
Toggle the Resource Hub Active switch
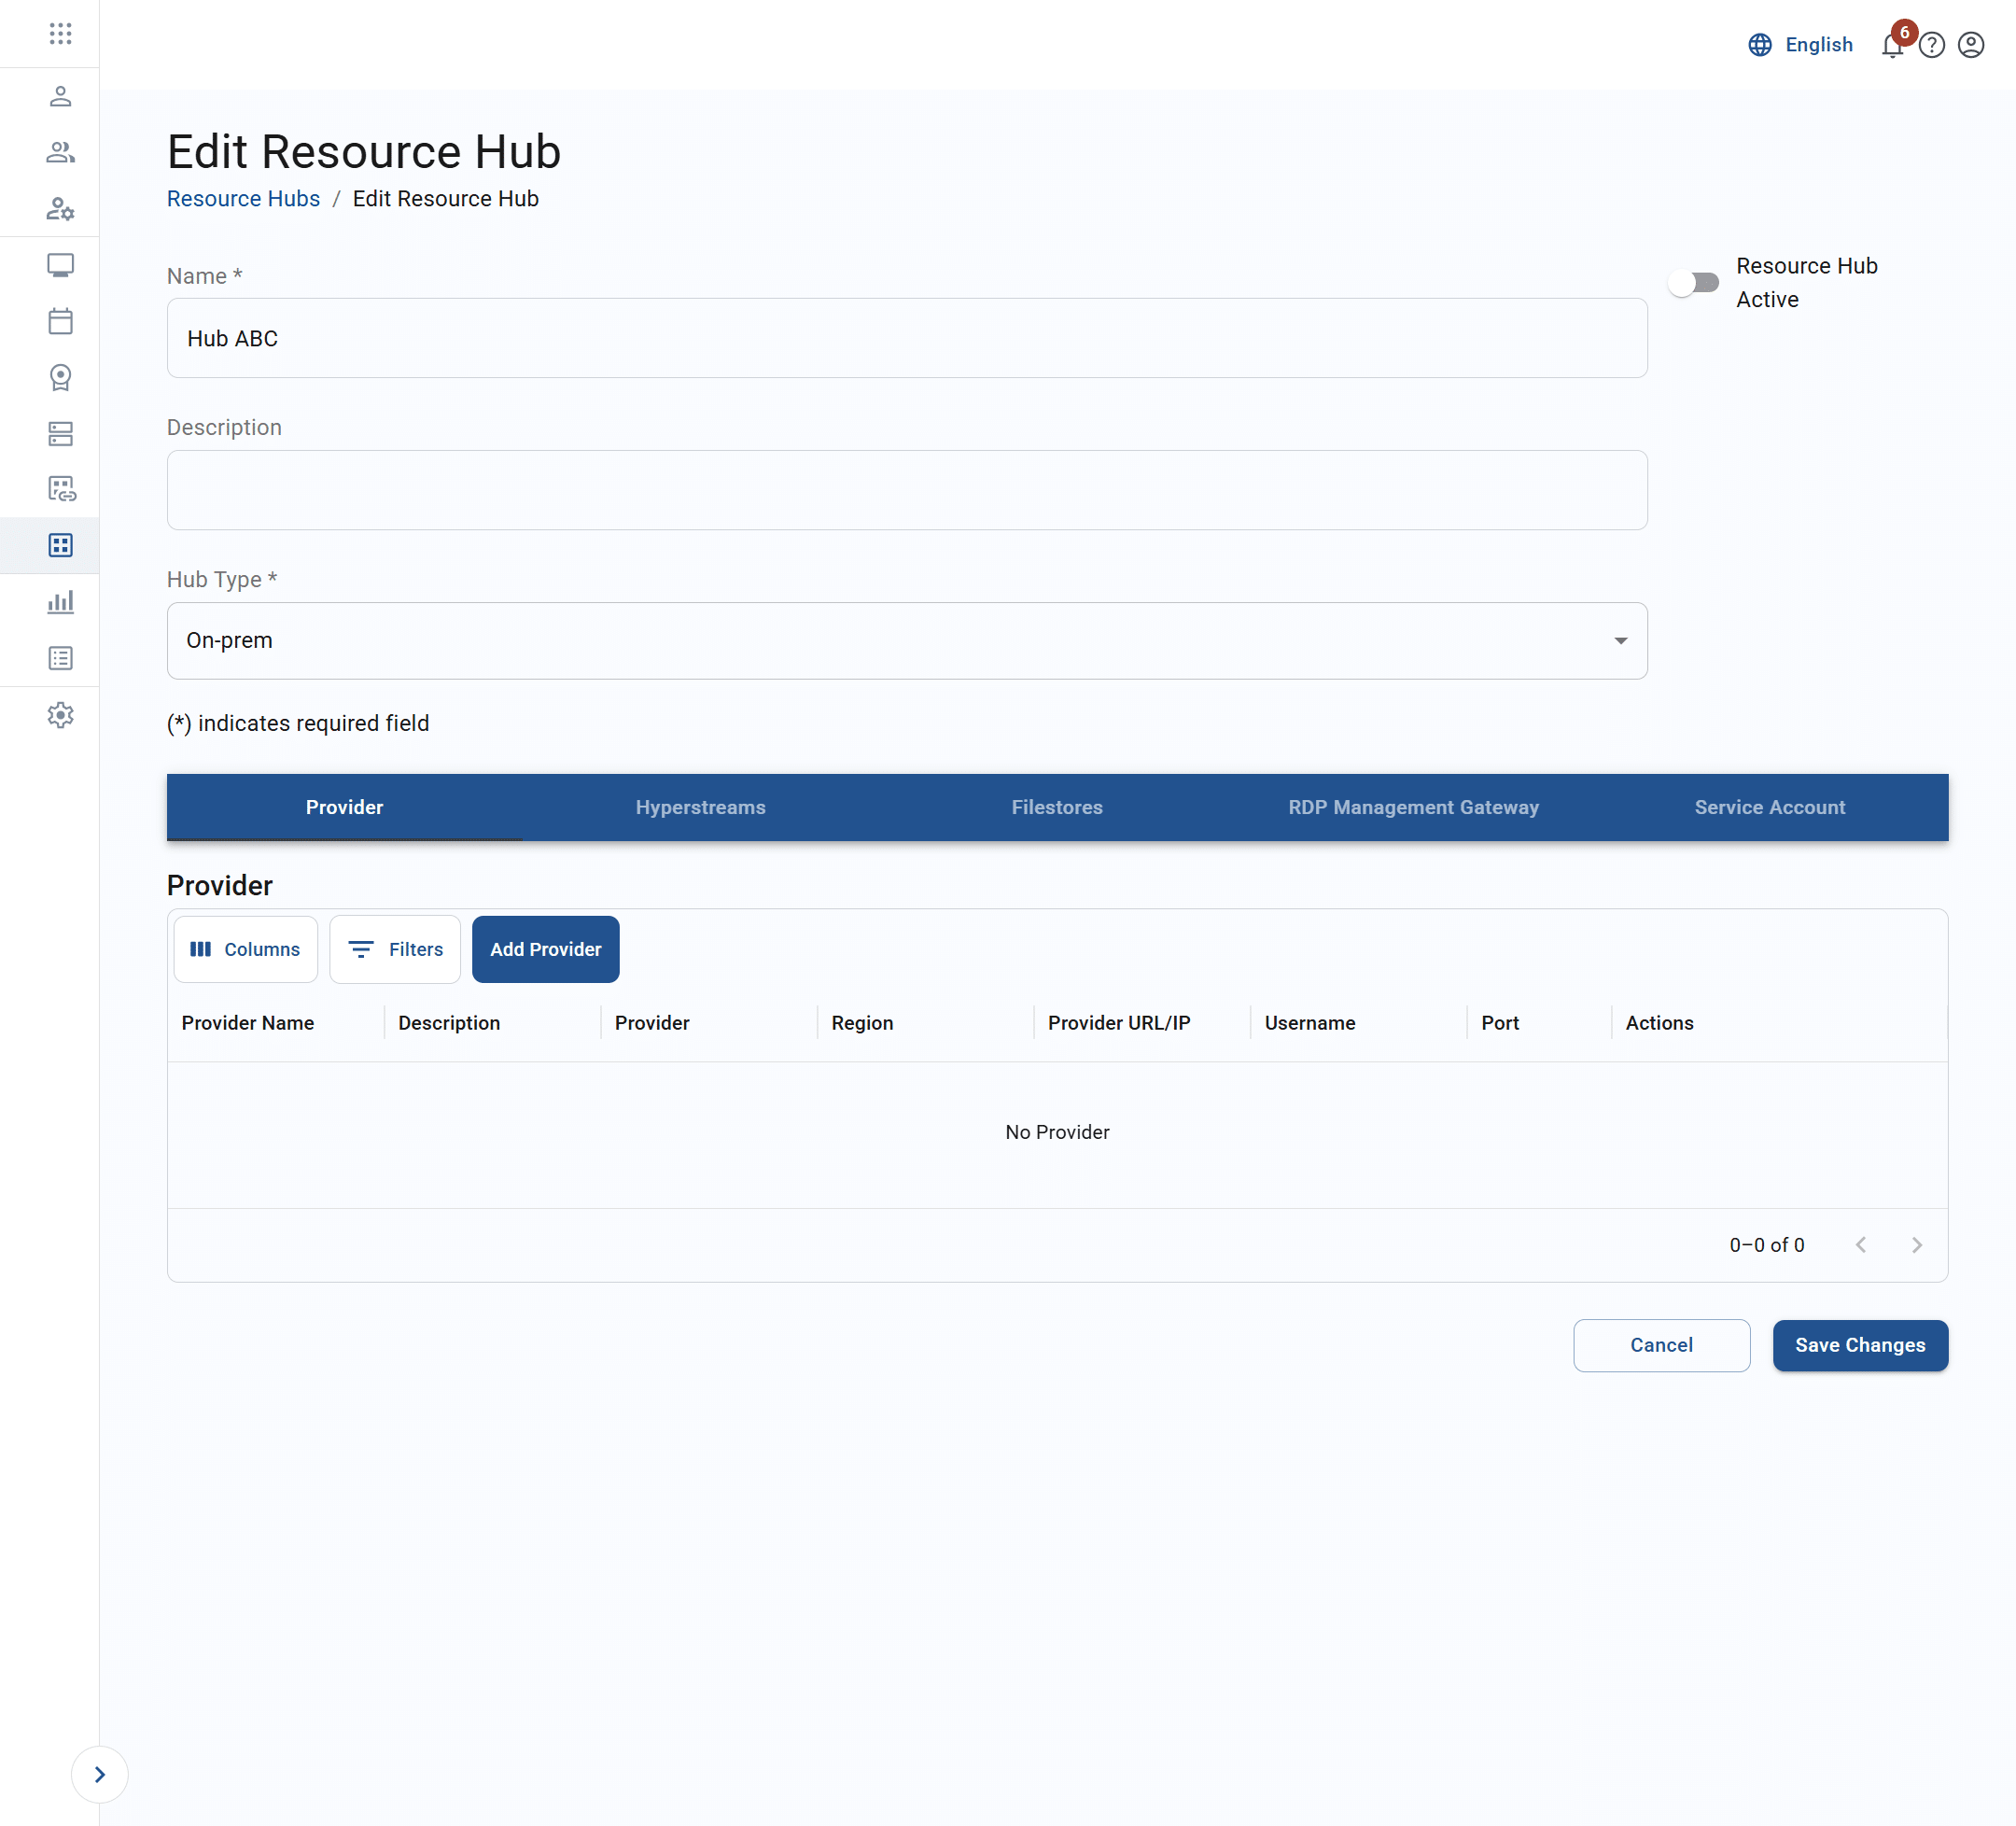[x=1693, y=283]
